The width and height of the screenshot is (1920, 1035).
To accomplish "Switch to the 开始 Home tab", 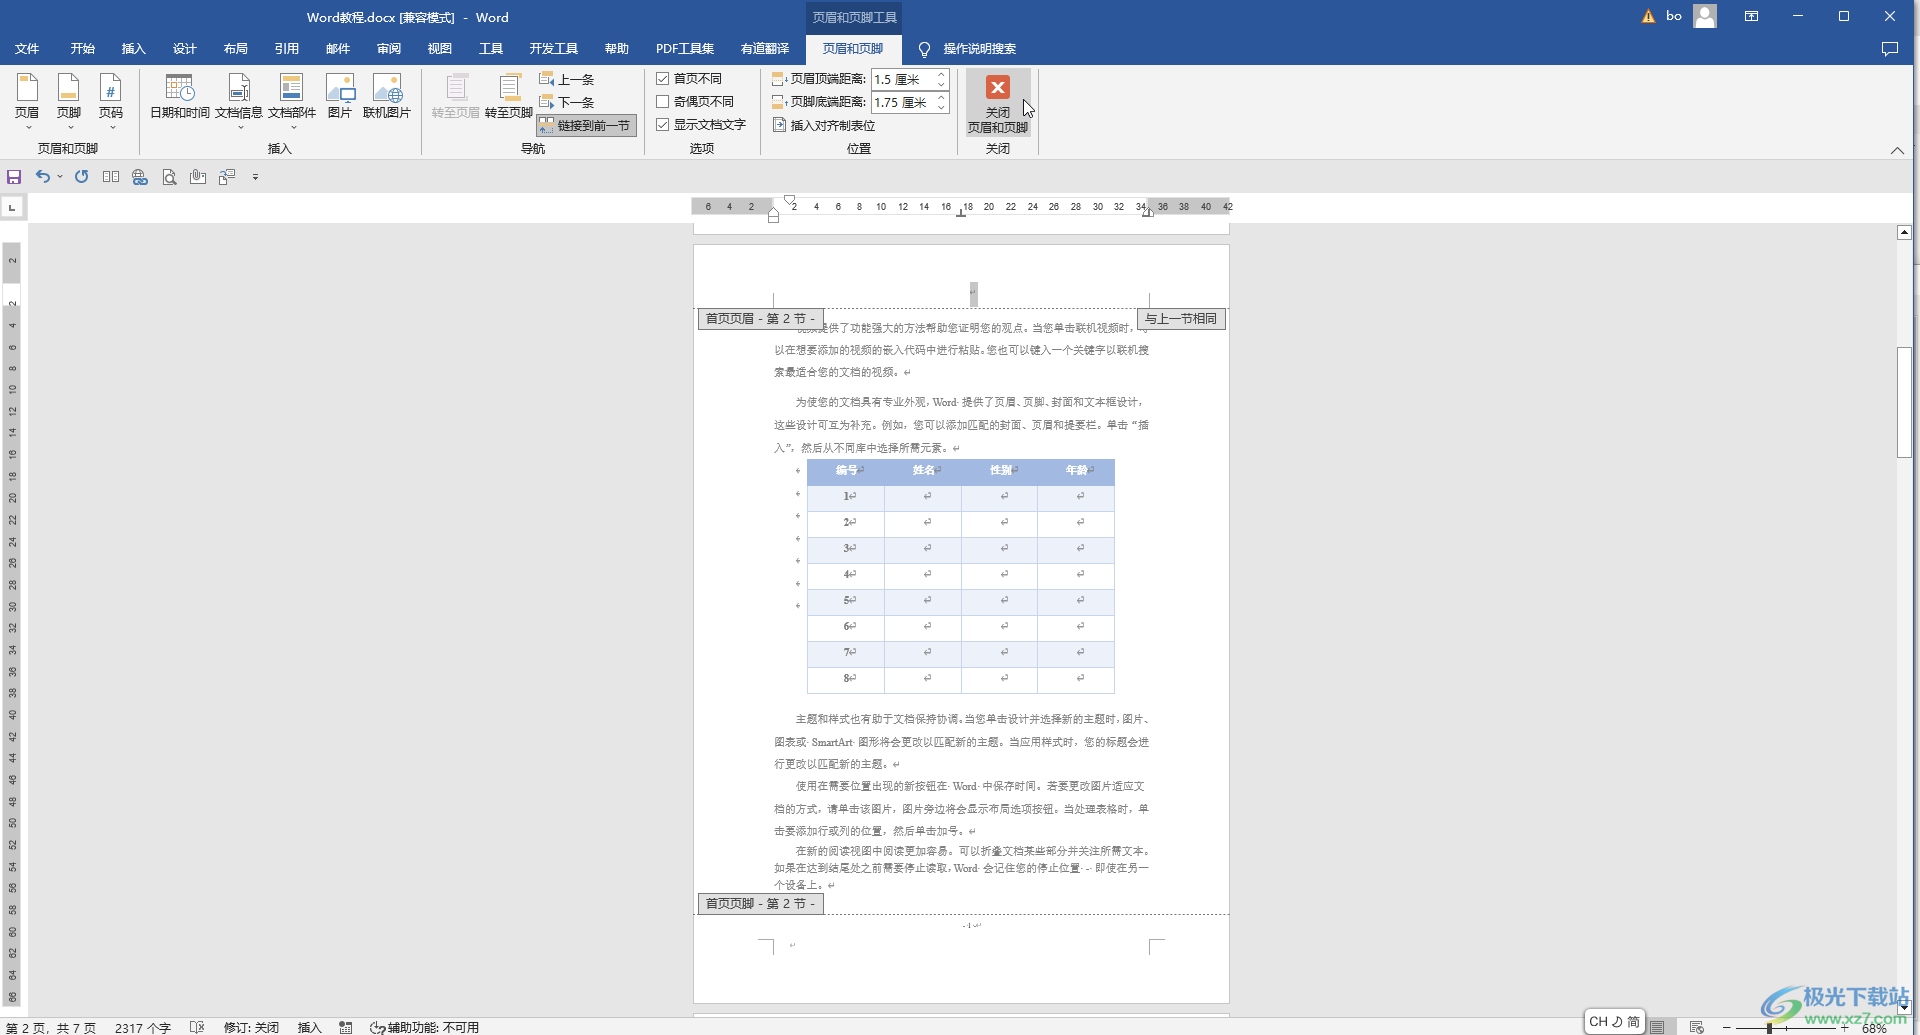I will 82,48.
